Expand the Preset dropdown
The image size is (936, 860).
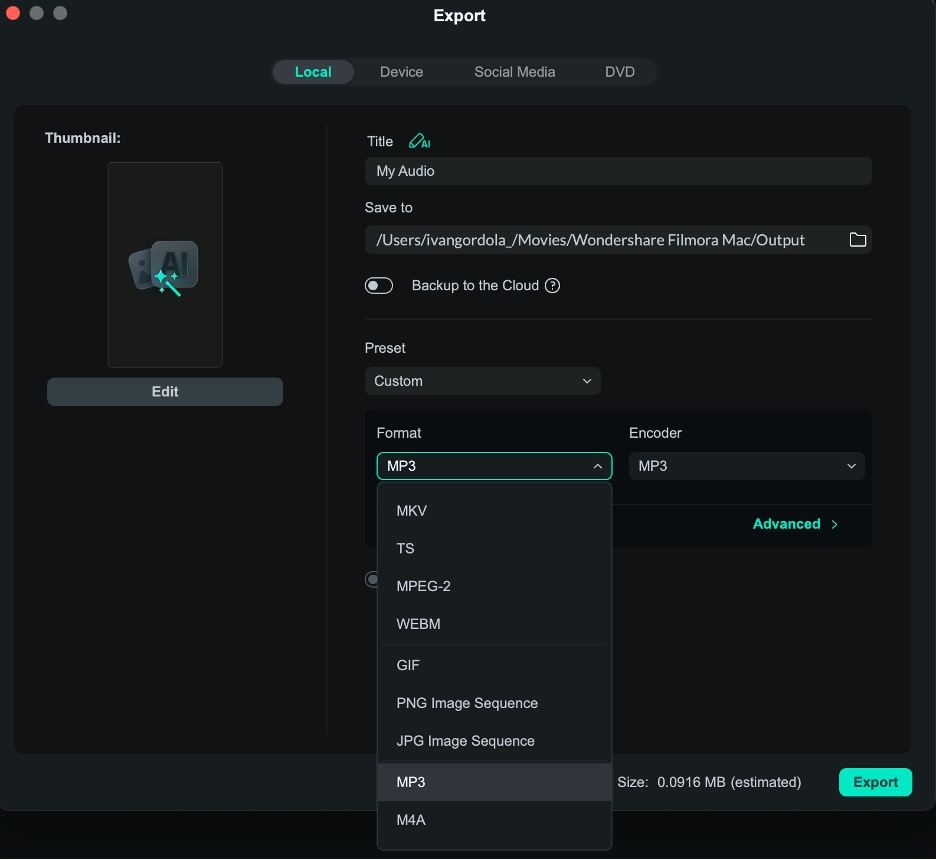coord(483,381)
